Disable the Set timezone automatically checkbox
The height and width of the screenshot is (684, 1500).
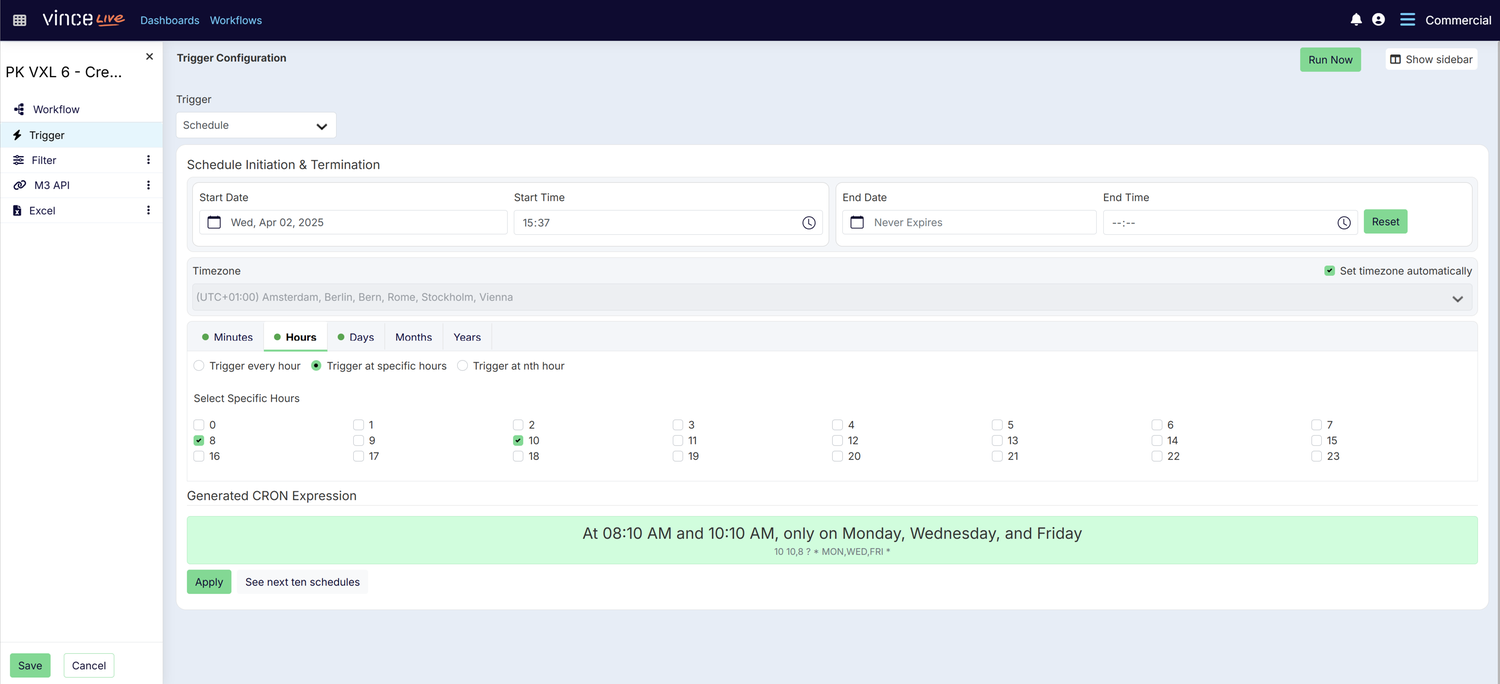tap(1329, 270)
